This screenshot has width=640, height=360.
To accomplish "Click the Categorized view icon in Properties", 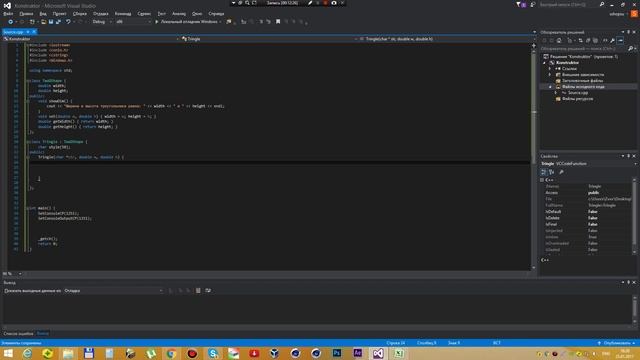I will [x=544, y=172].
